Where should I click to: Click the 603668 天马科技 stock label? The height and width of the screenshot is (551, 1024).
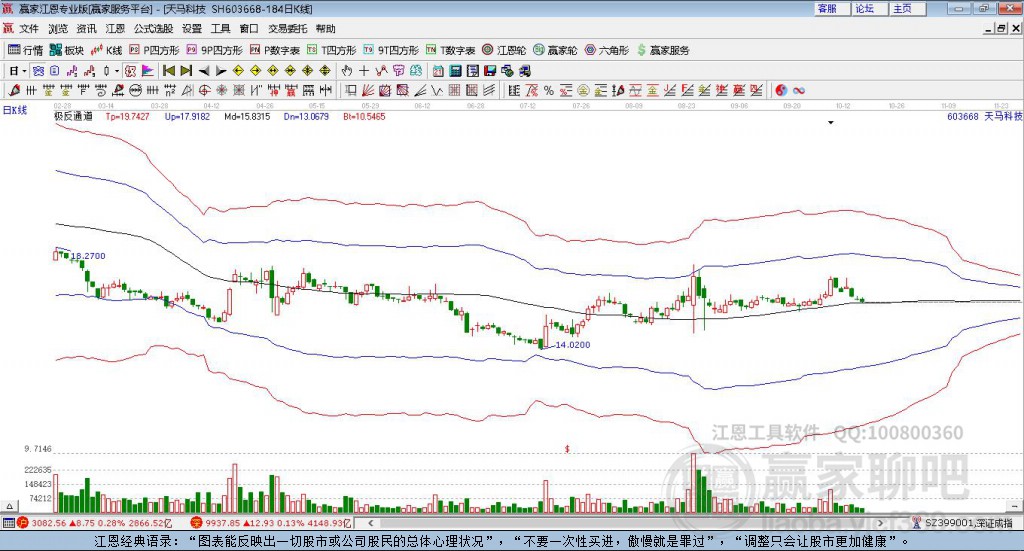985,116
